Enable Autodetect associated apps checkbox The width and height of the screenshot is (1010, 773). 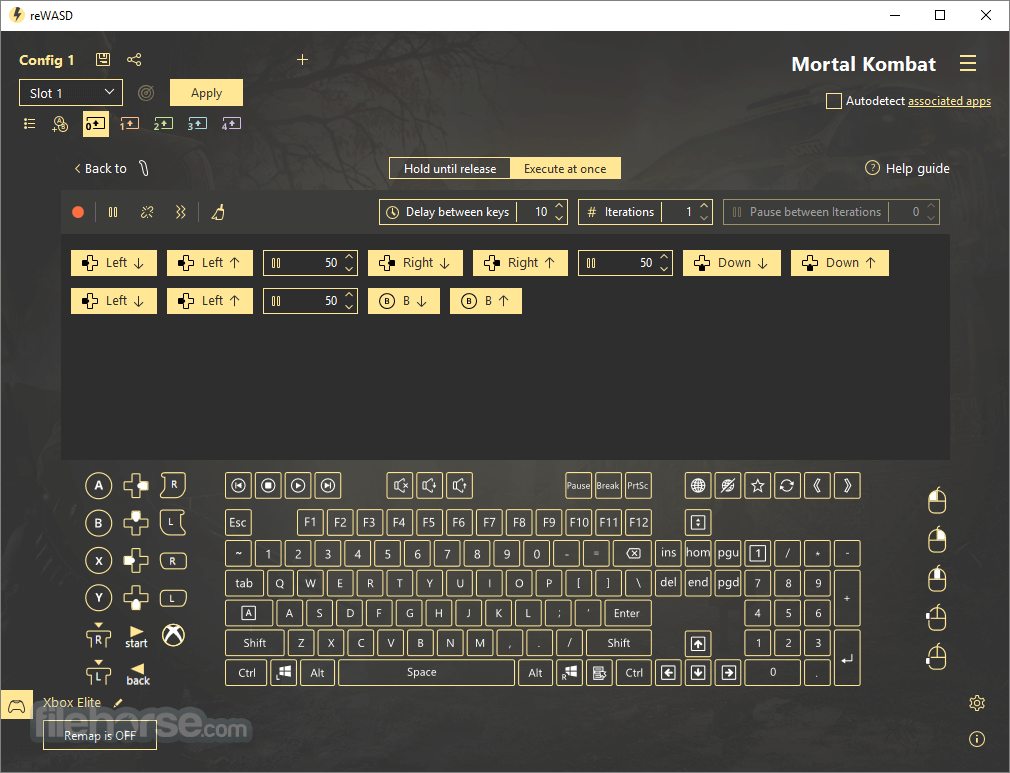point(834,101)
